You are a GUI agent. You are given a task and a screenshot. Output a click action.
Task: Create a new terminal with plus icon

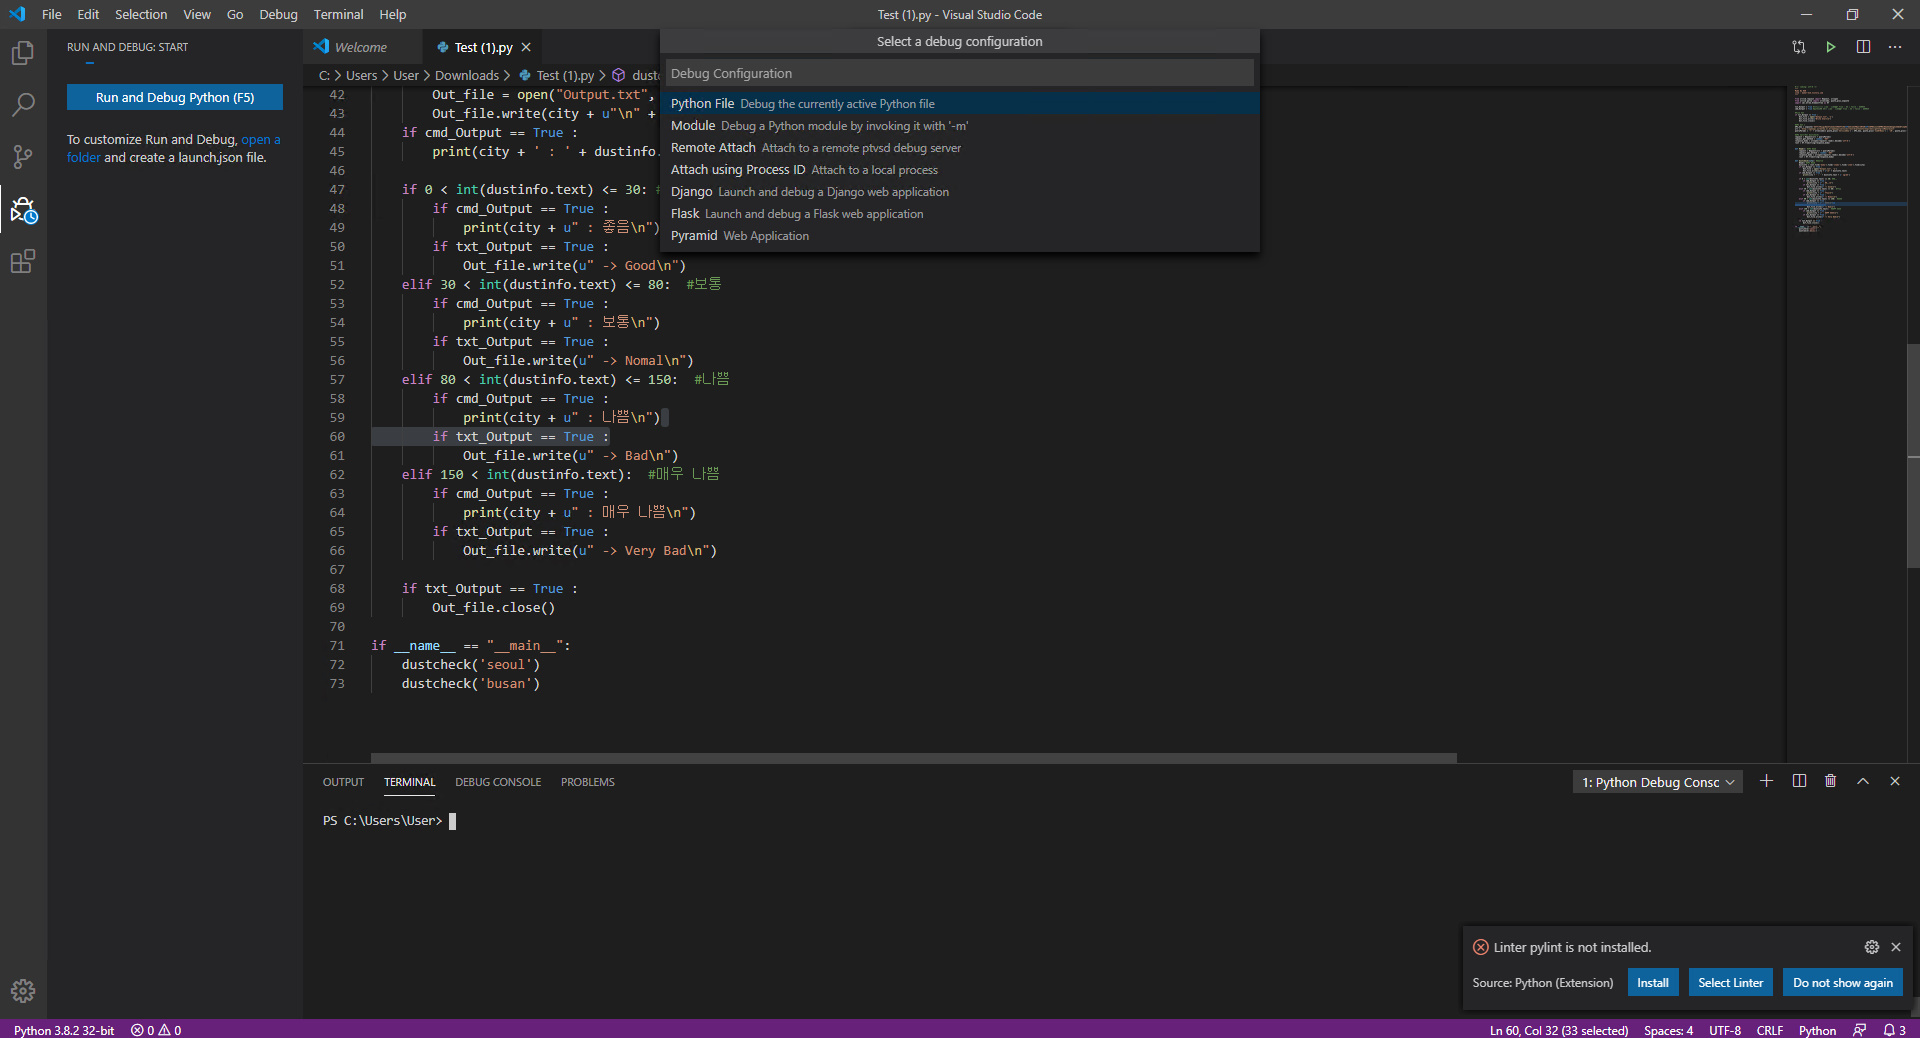click(x=1767, y=781)
